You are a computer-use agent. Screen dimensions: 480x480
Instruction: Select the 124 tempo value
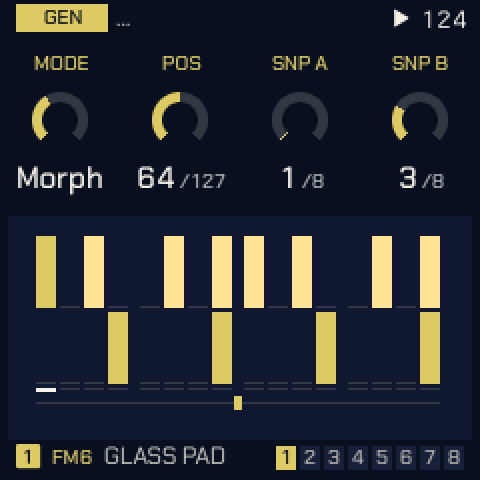tap(445, 19)
